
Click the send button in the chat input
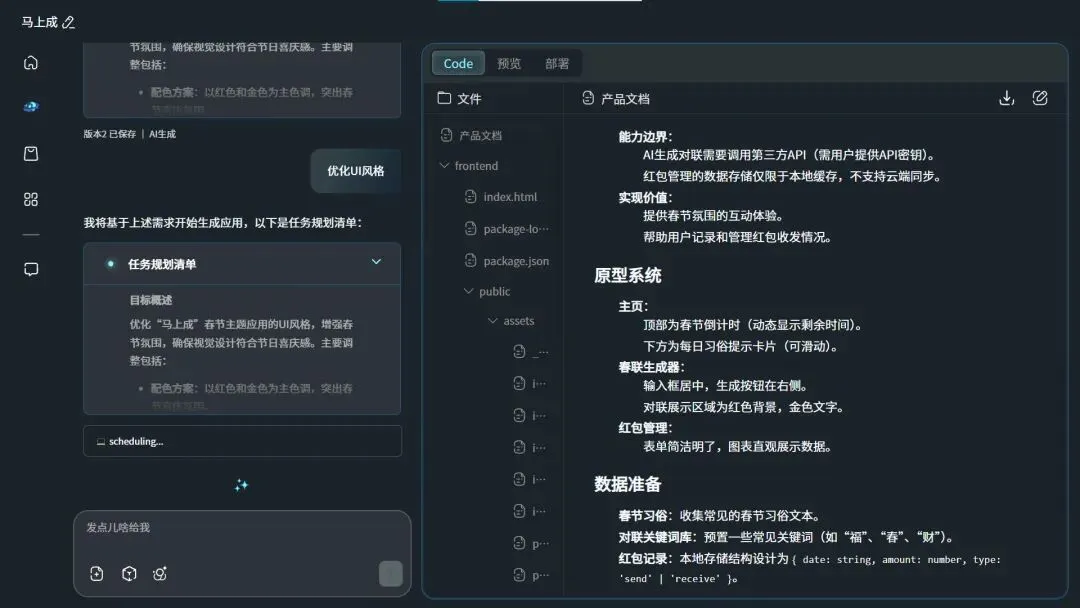click(391, 574)
